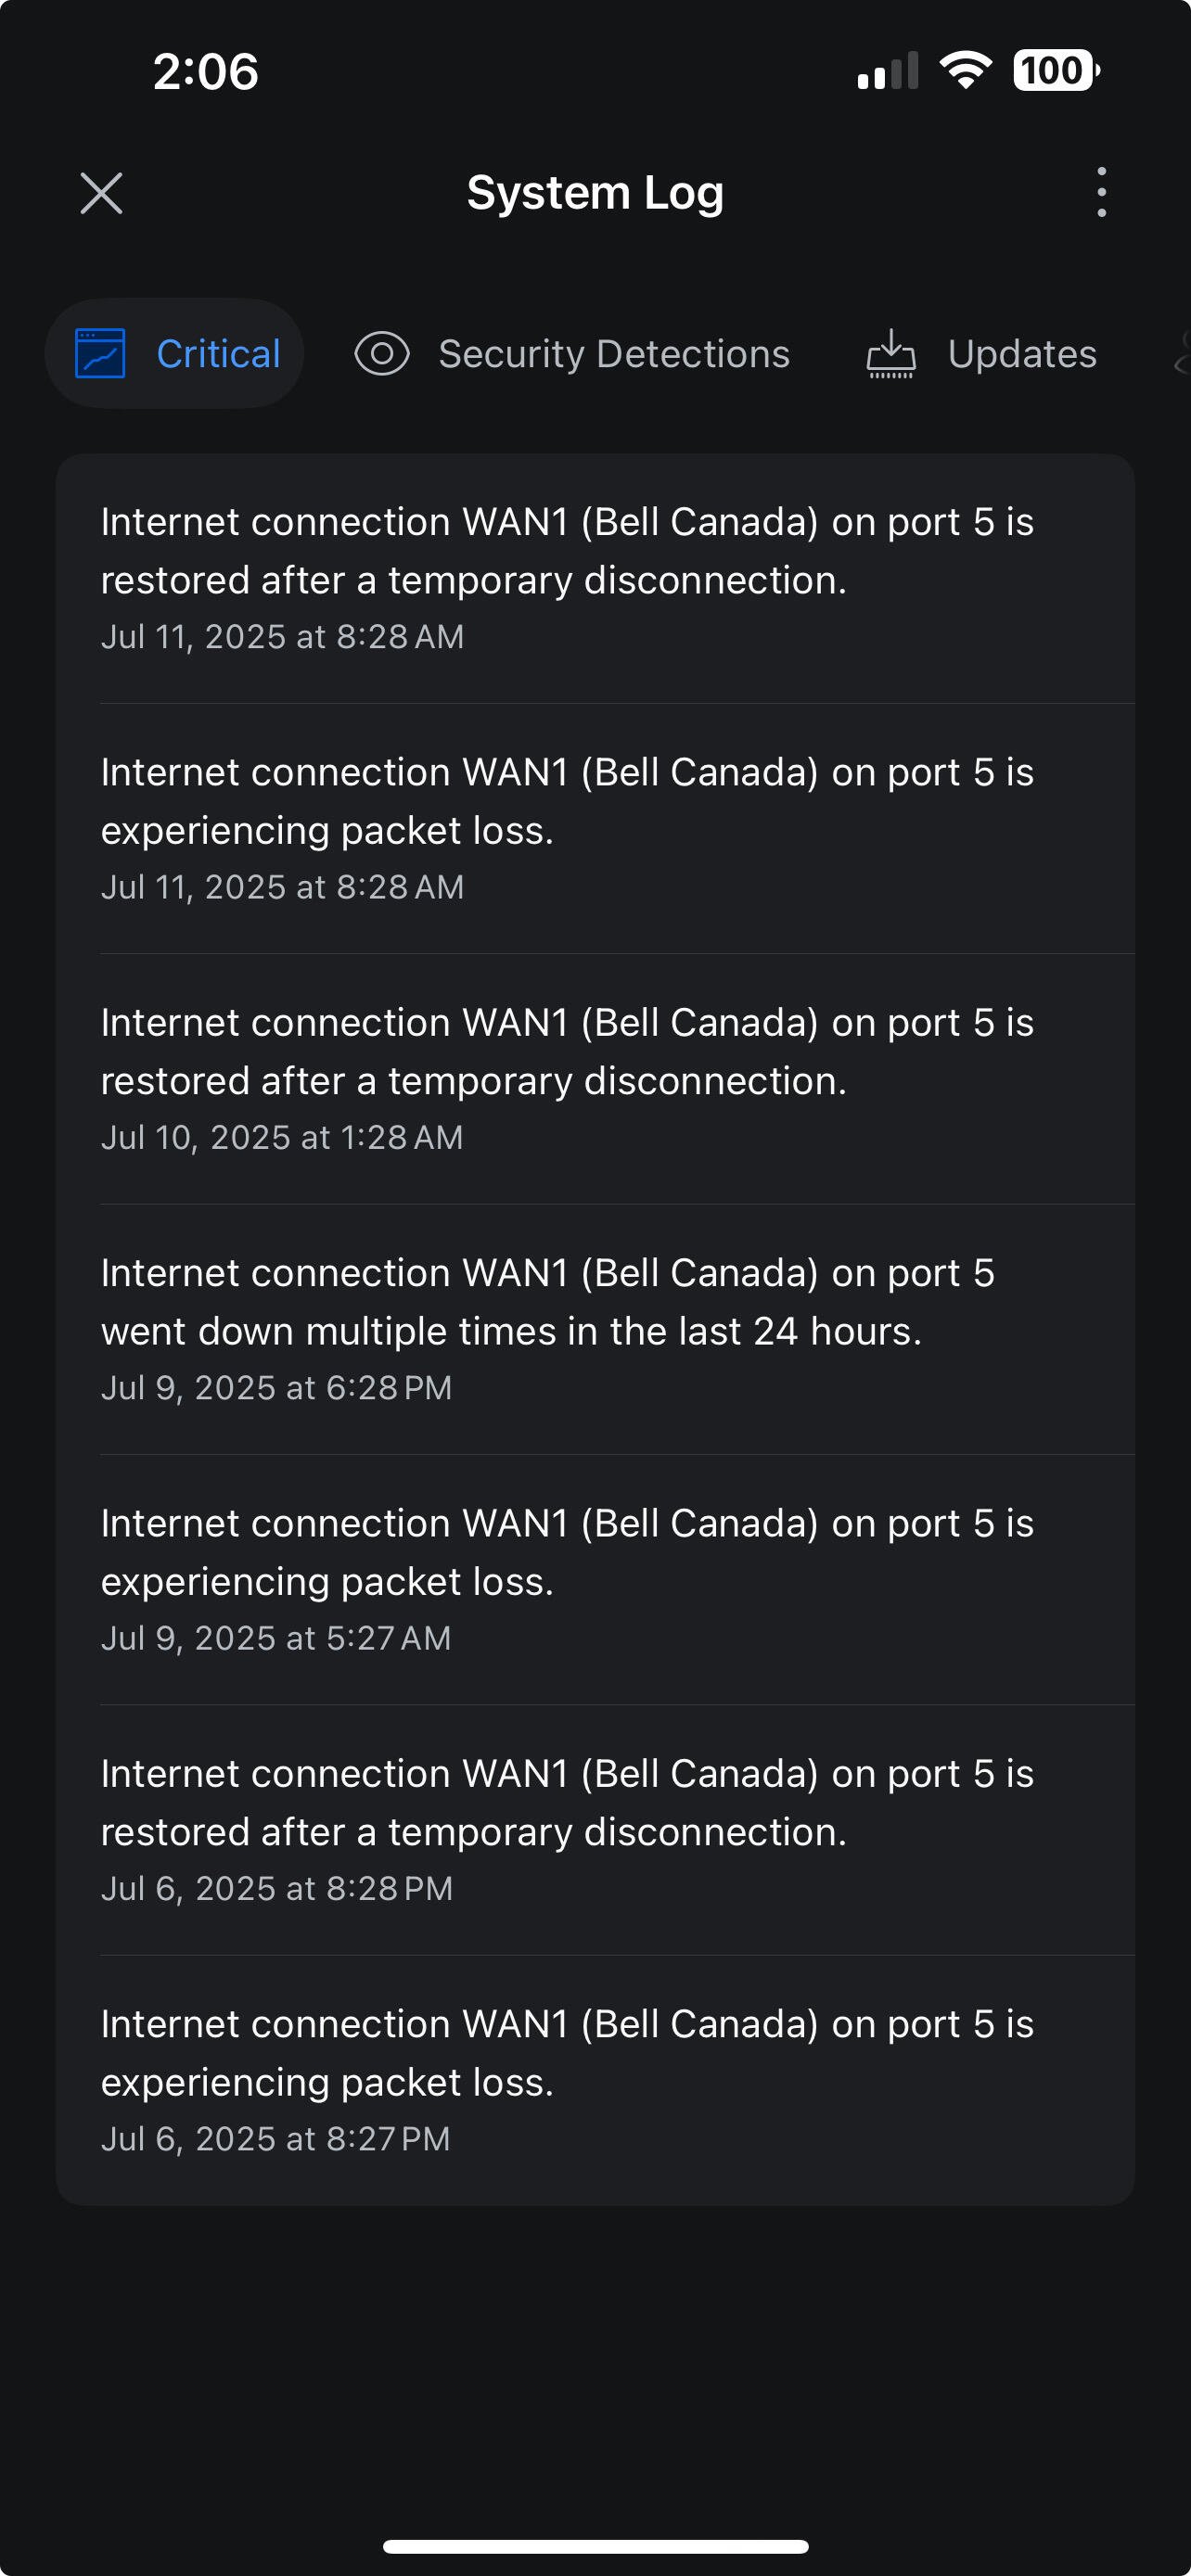Viewport: 1191px width, 2576px height.
Task: Open Jul 6 8:28 PM restored entry
Action: click(595, 1830)
